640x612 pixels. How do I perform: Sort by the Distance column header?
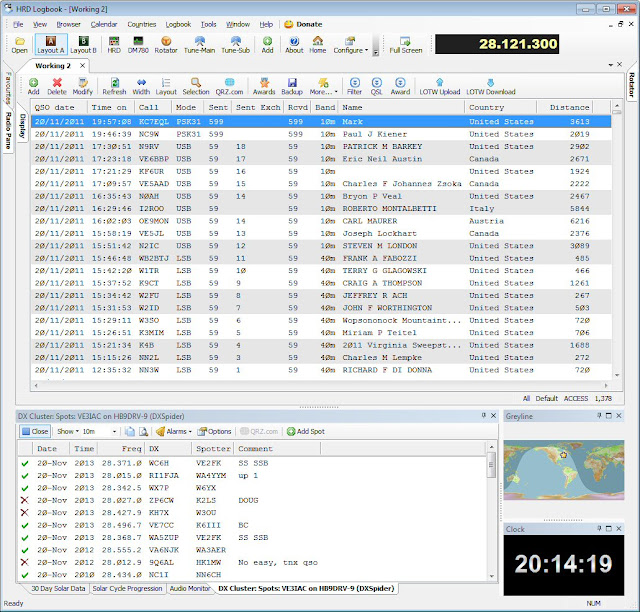click(564, 107)
